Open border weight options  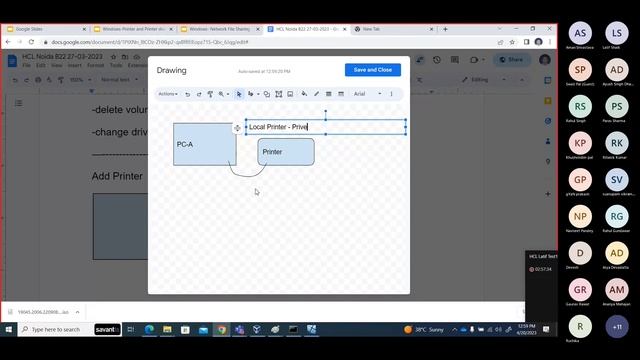[x=329, y=94]
